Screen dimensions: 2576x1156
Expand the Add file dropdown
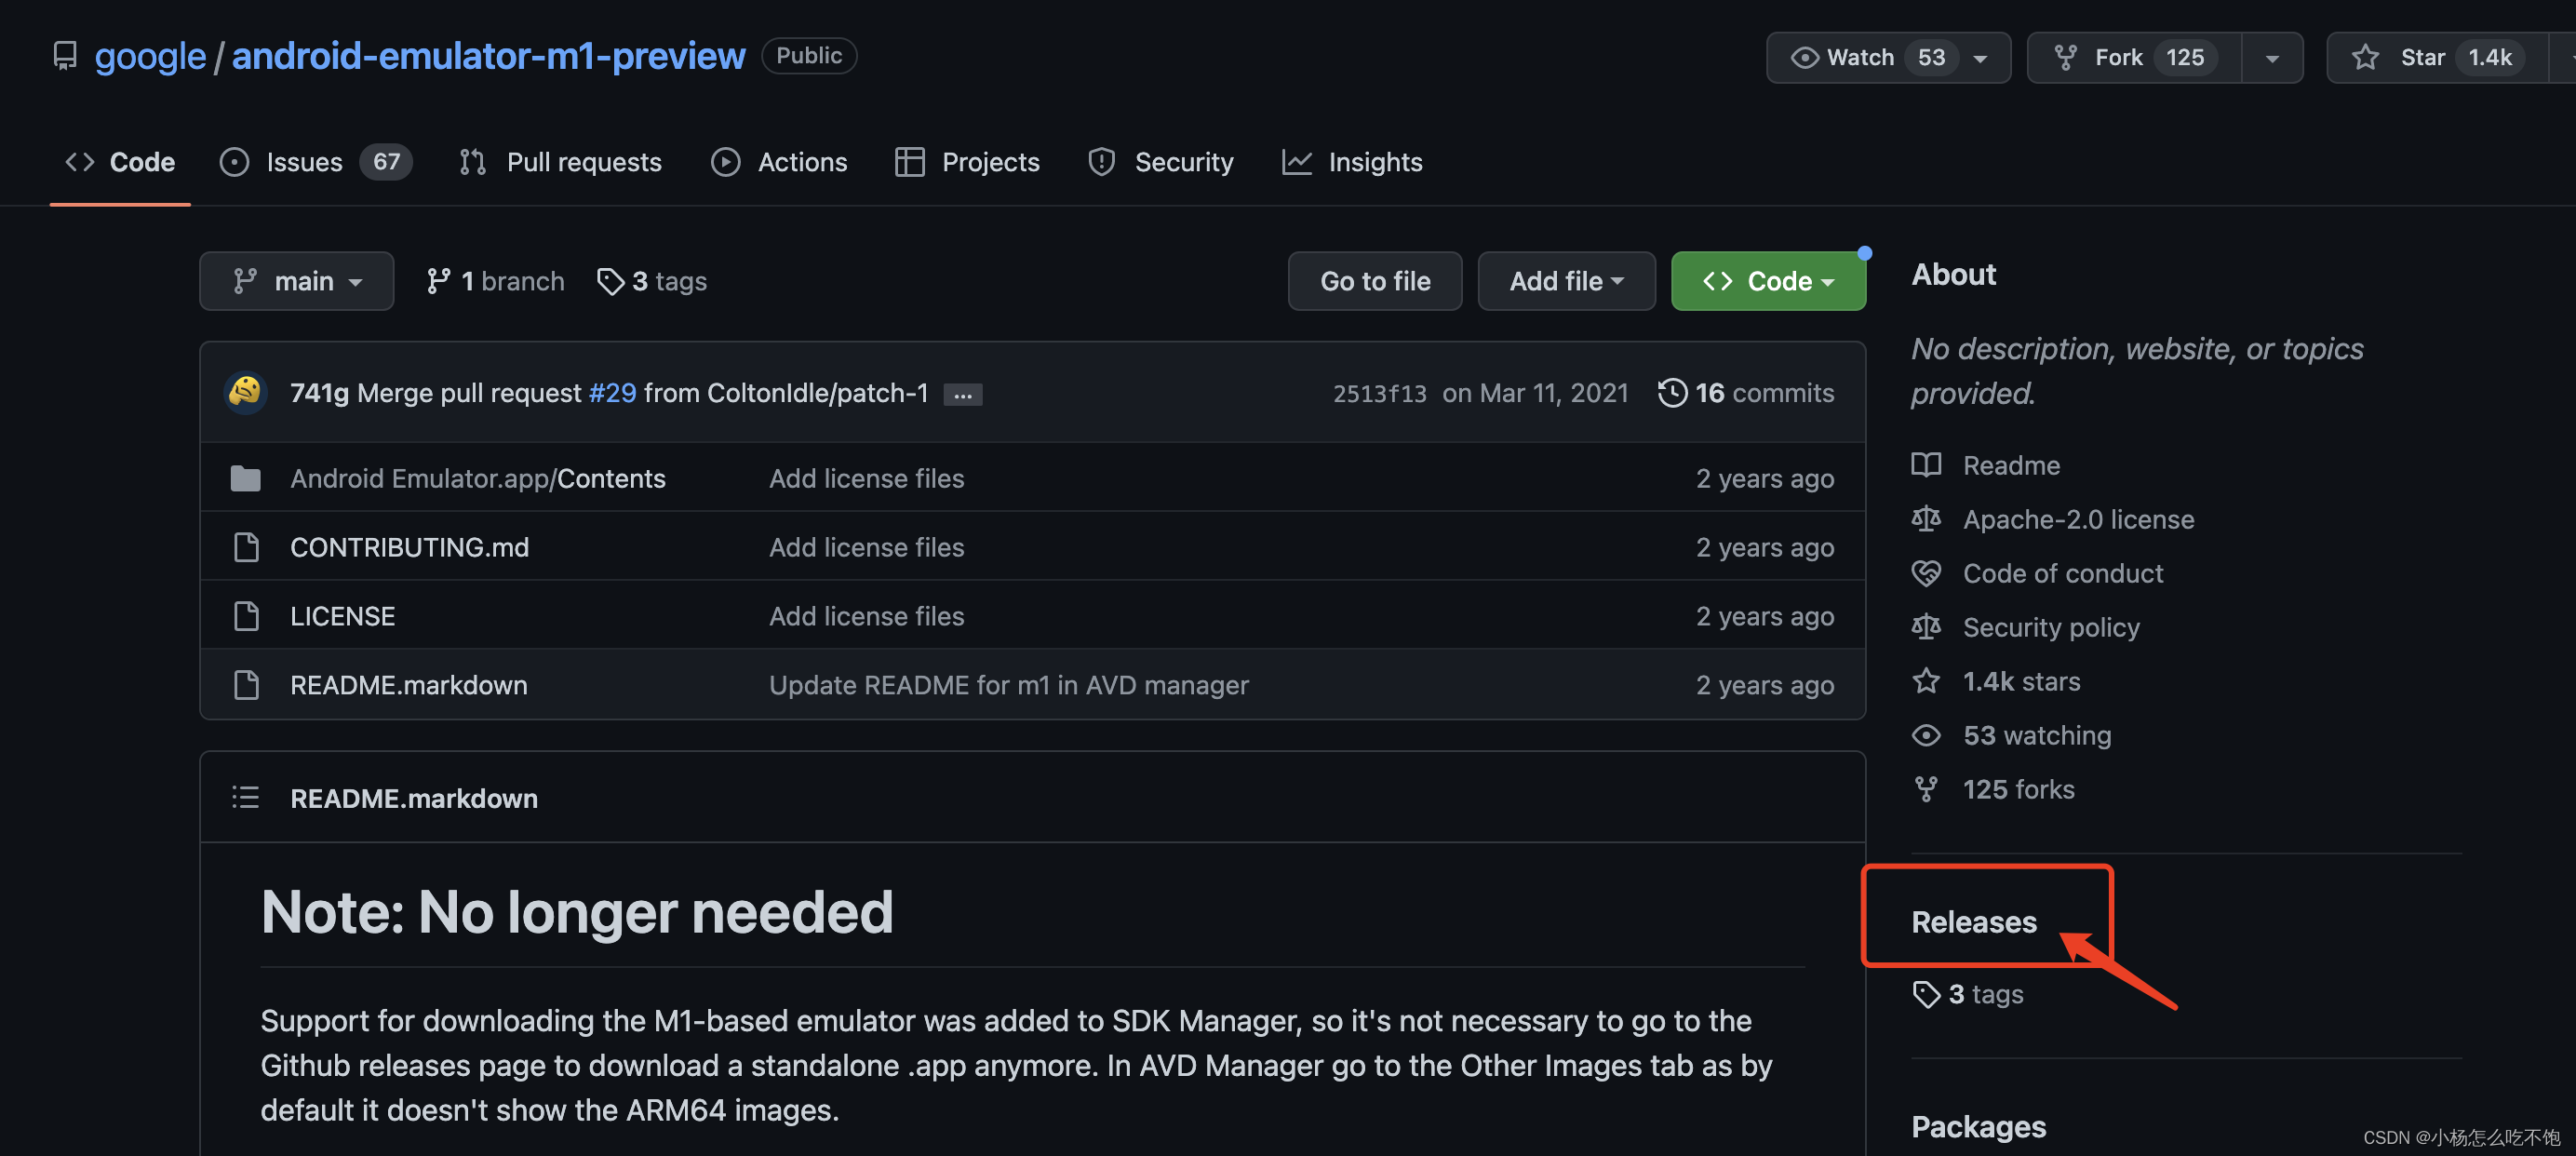(x=1565, y=281)
